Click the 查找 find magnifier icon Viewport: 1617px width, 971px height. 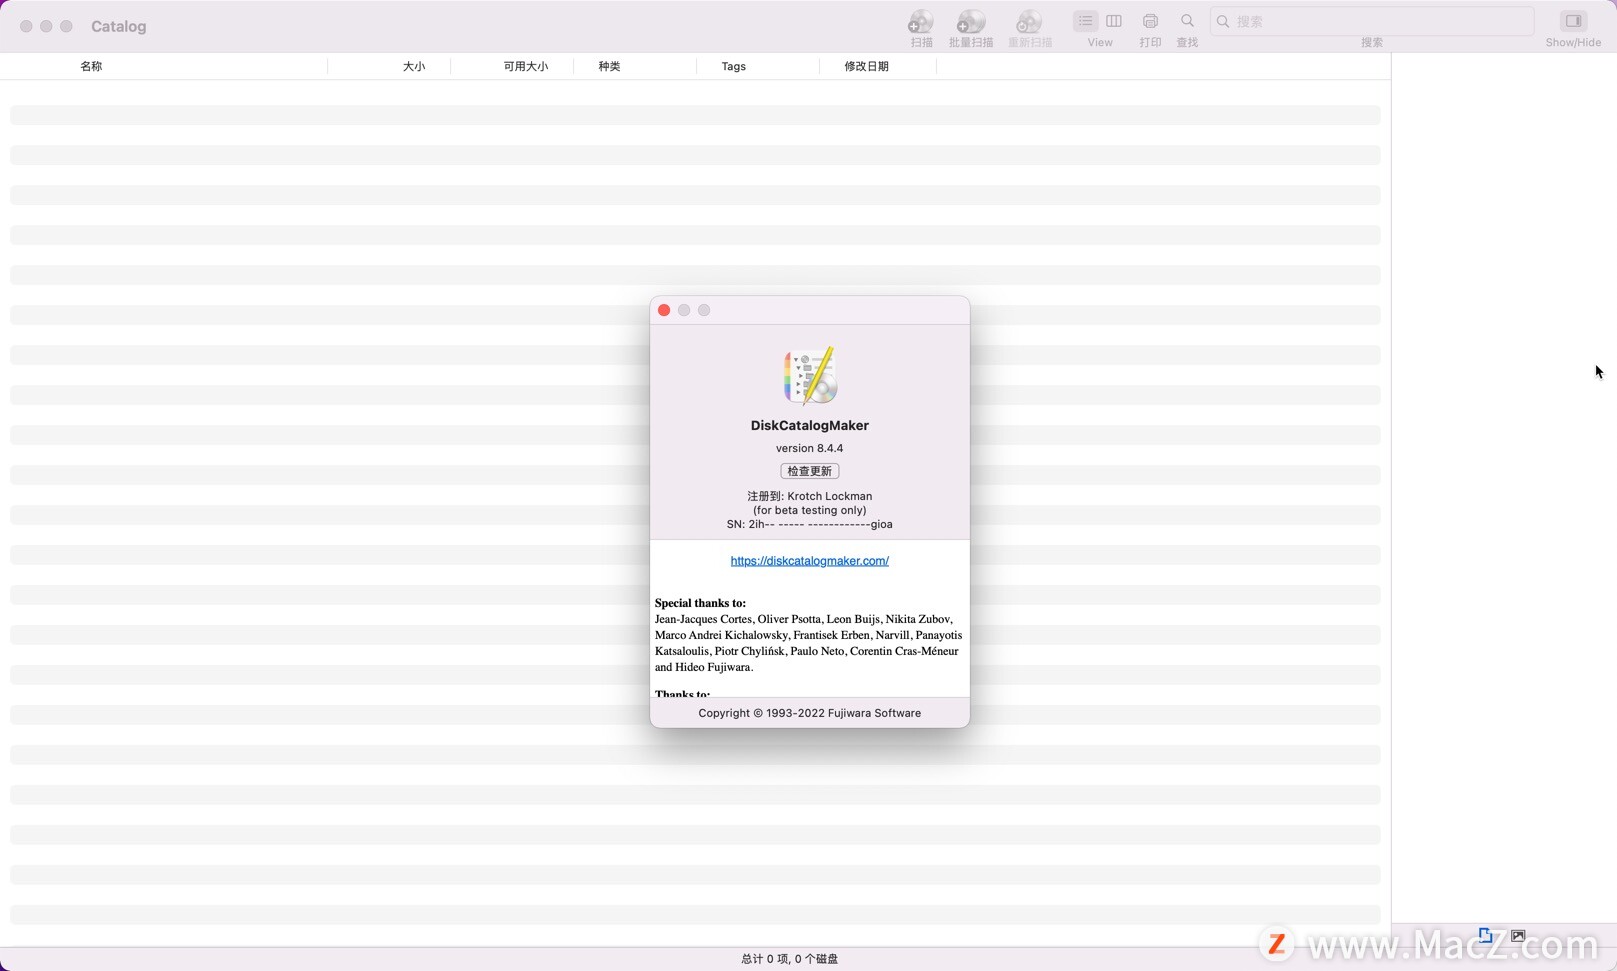click(x=1187, y=21)
